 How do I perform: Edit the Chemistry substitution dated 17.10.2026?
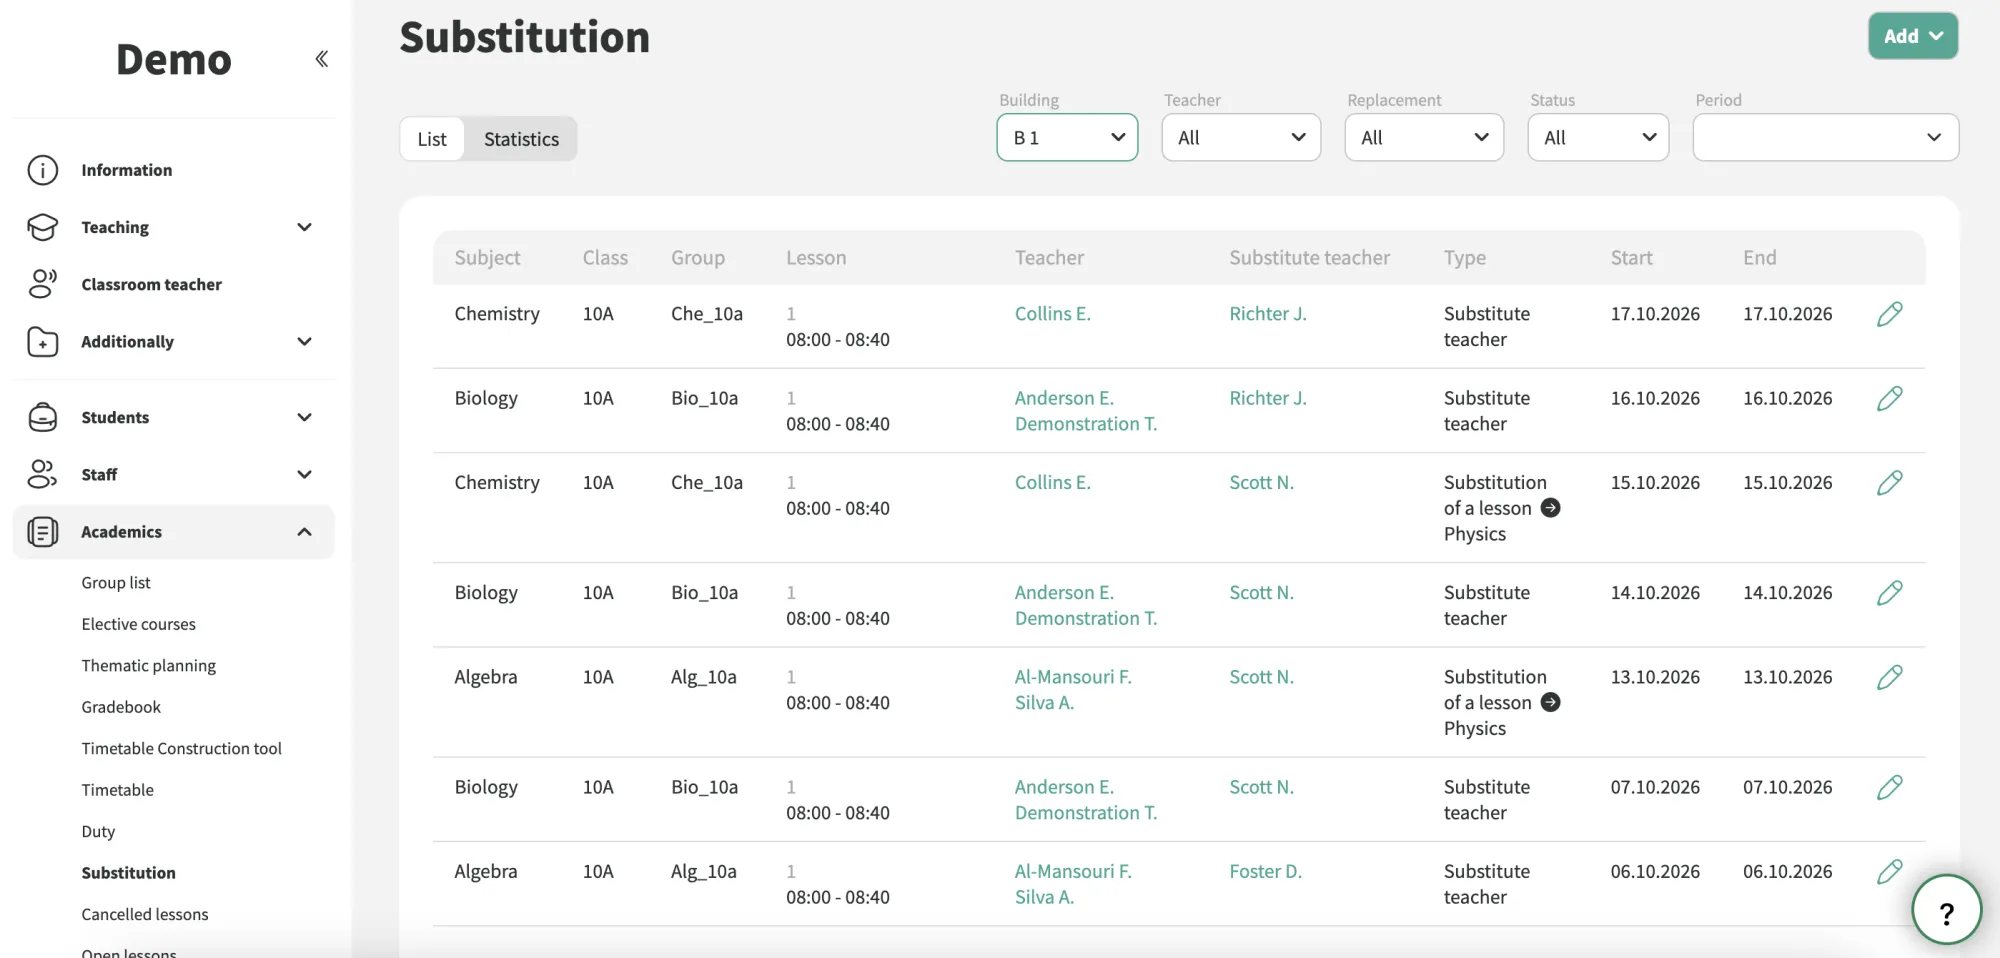(1889, 314)
